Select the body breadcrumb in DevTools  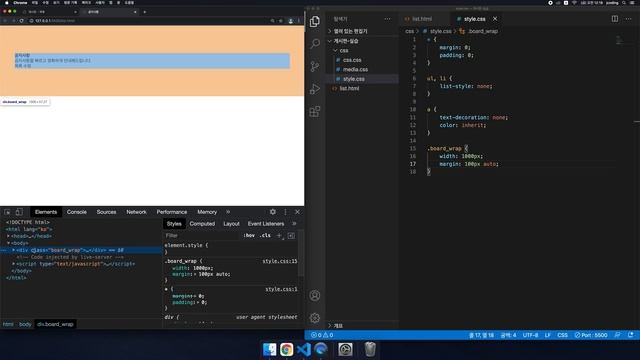(25, 324)
